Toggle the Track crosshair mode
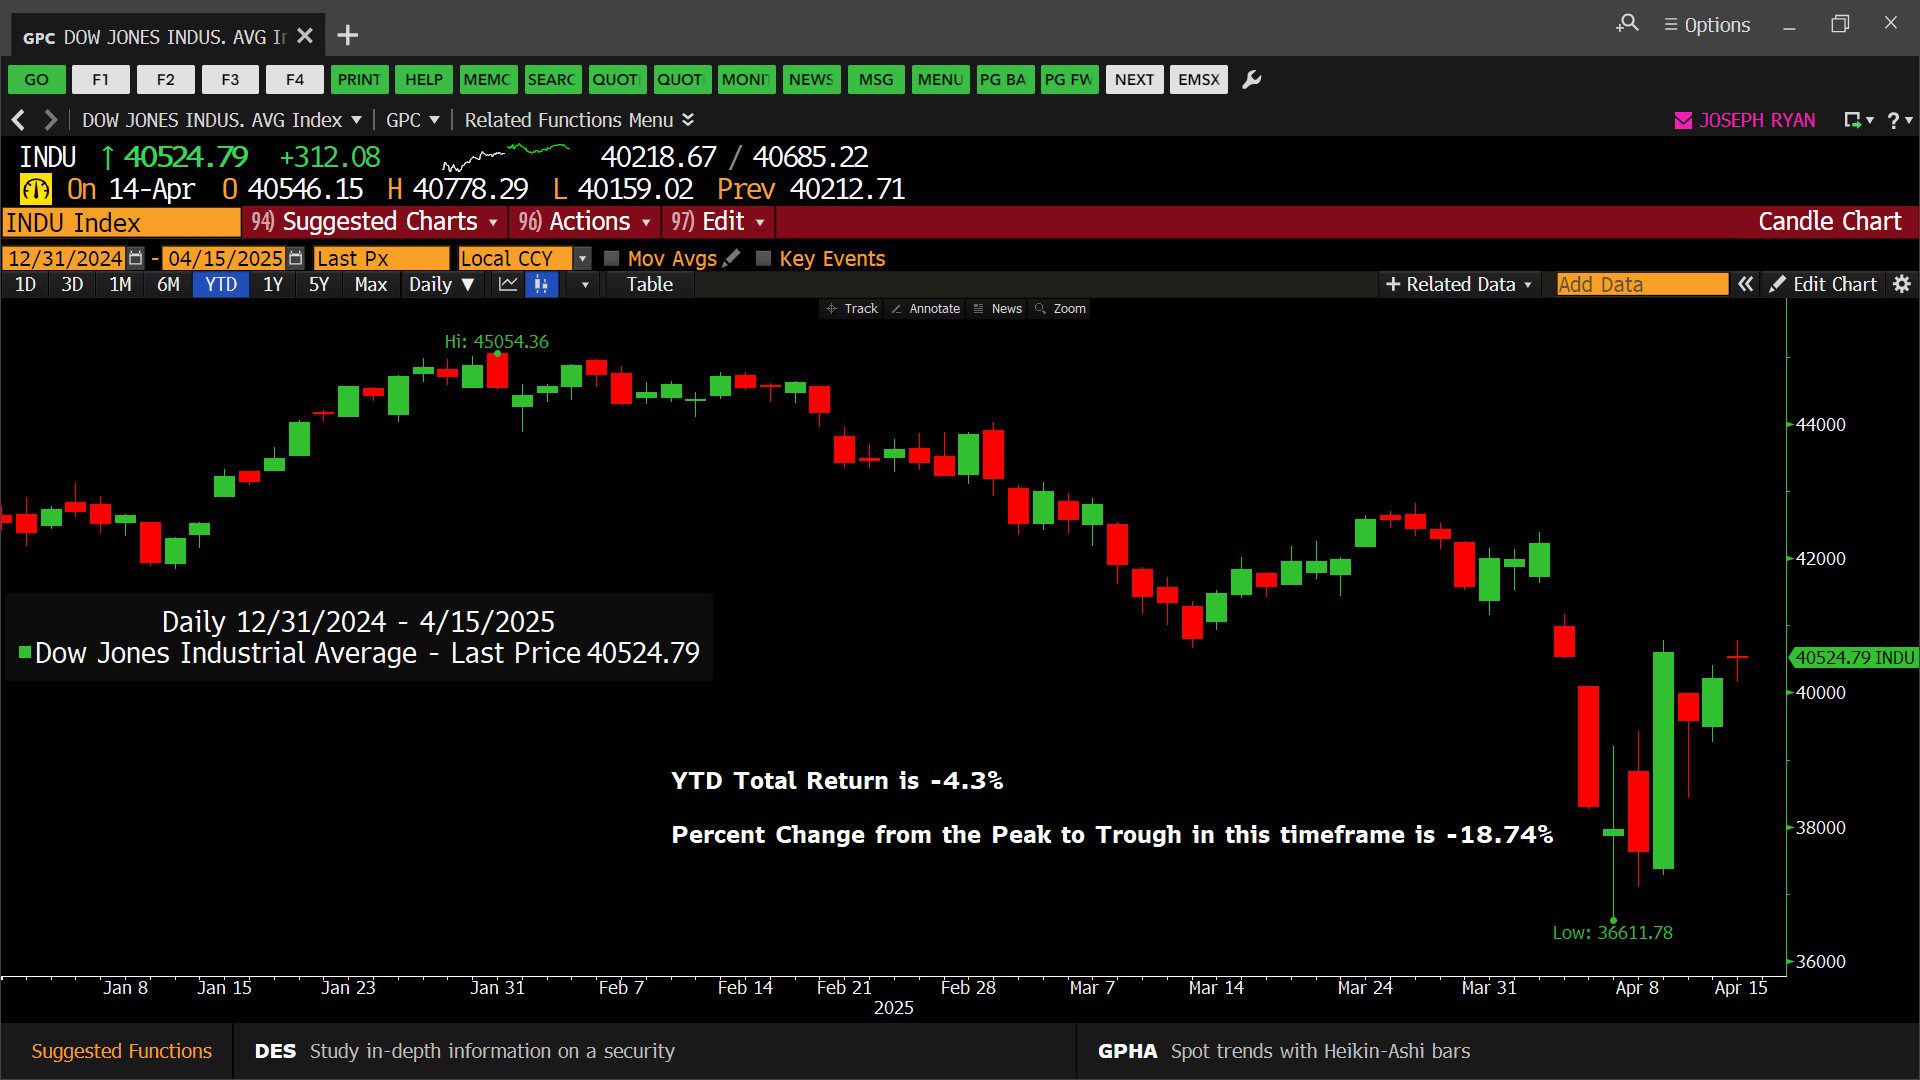This screenshot has height=1080, width=1920. pos(851,309)
